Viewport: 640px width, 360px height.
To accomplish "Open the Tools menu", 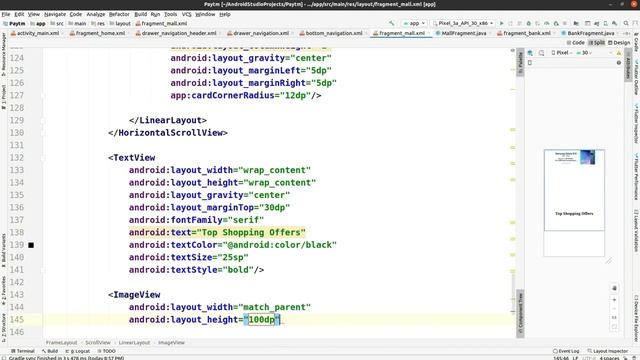I will (171, 14).
